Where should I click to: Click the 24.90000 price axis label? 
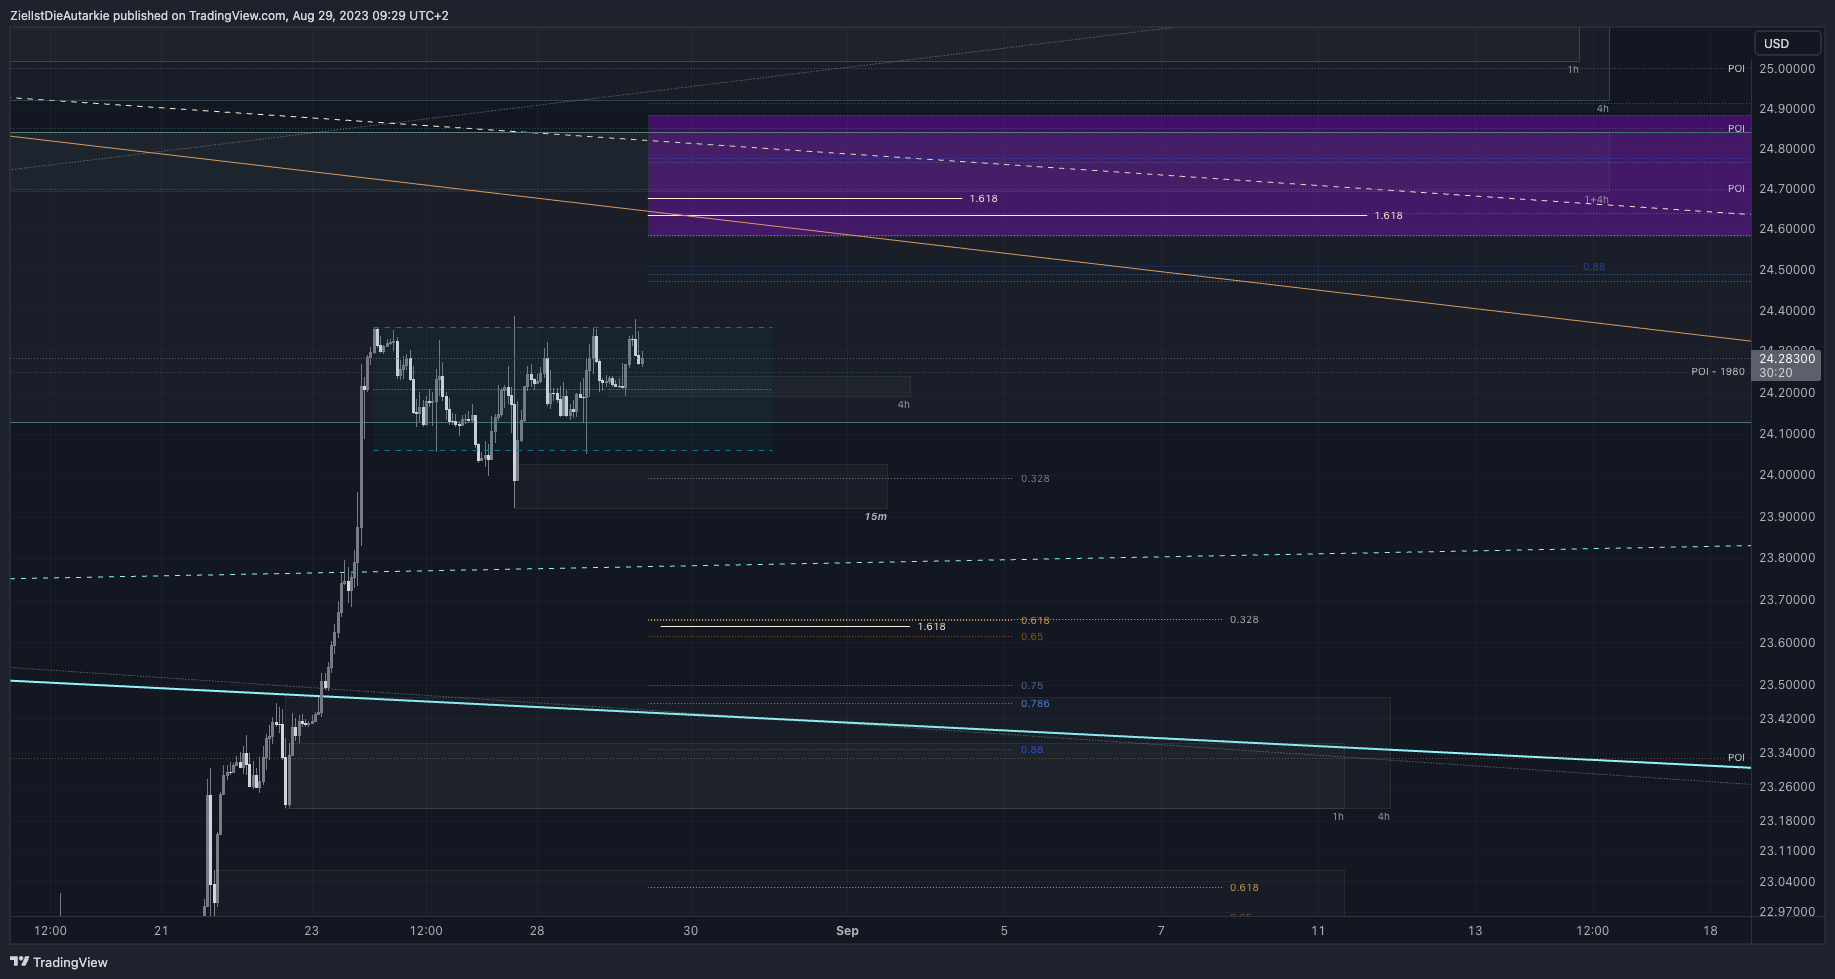point(1787,109)
